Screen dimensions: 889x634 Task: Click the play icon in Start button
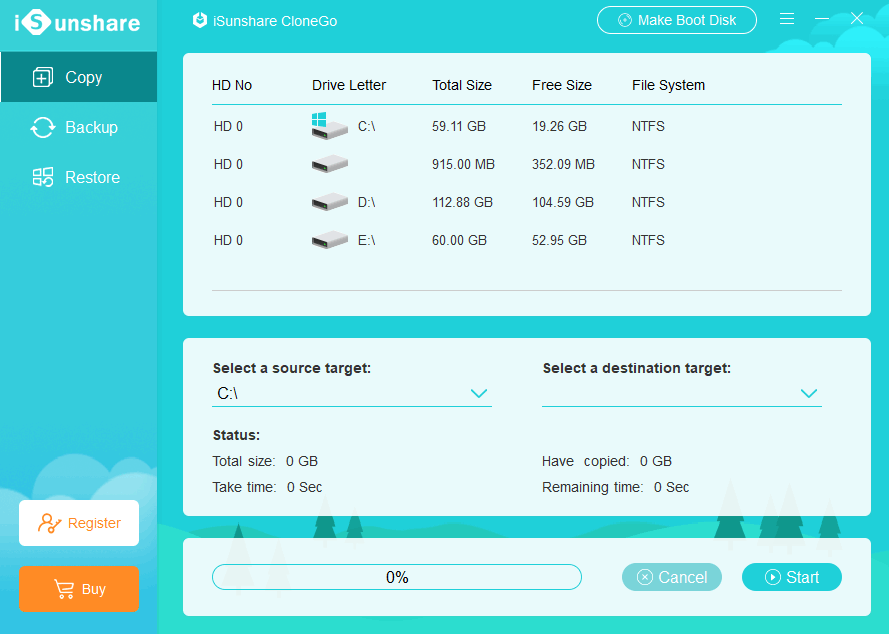point(772,577)
